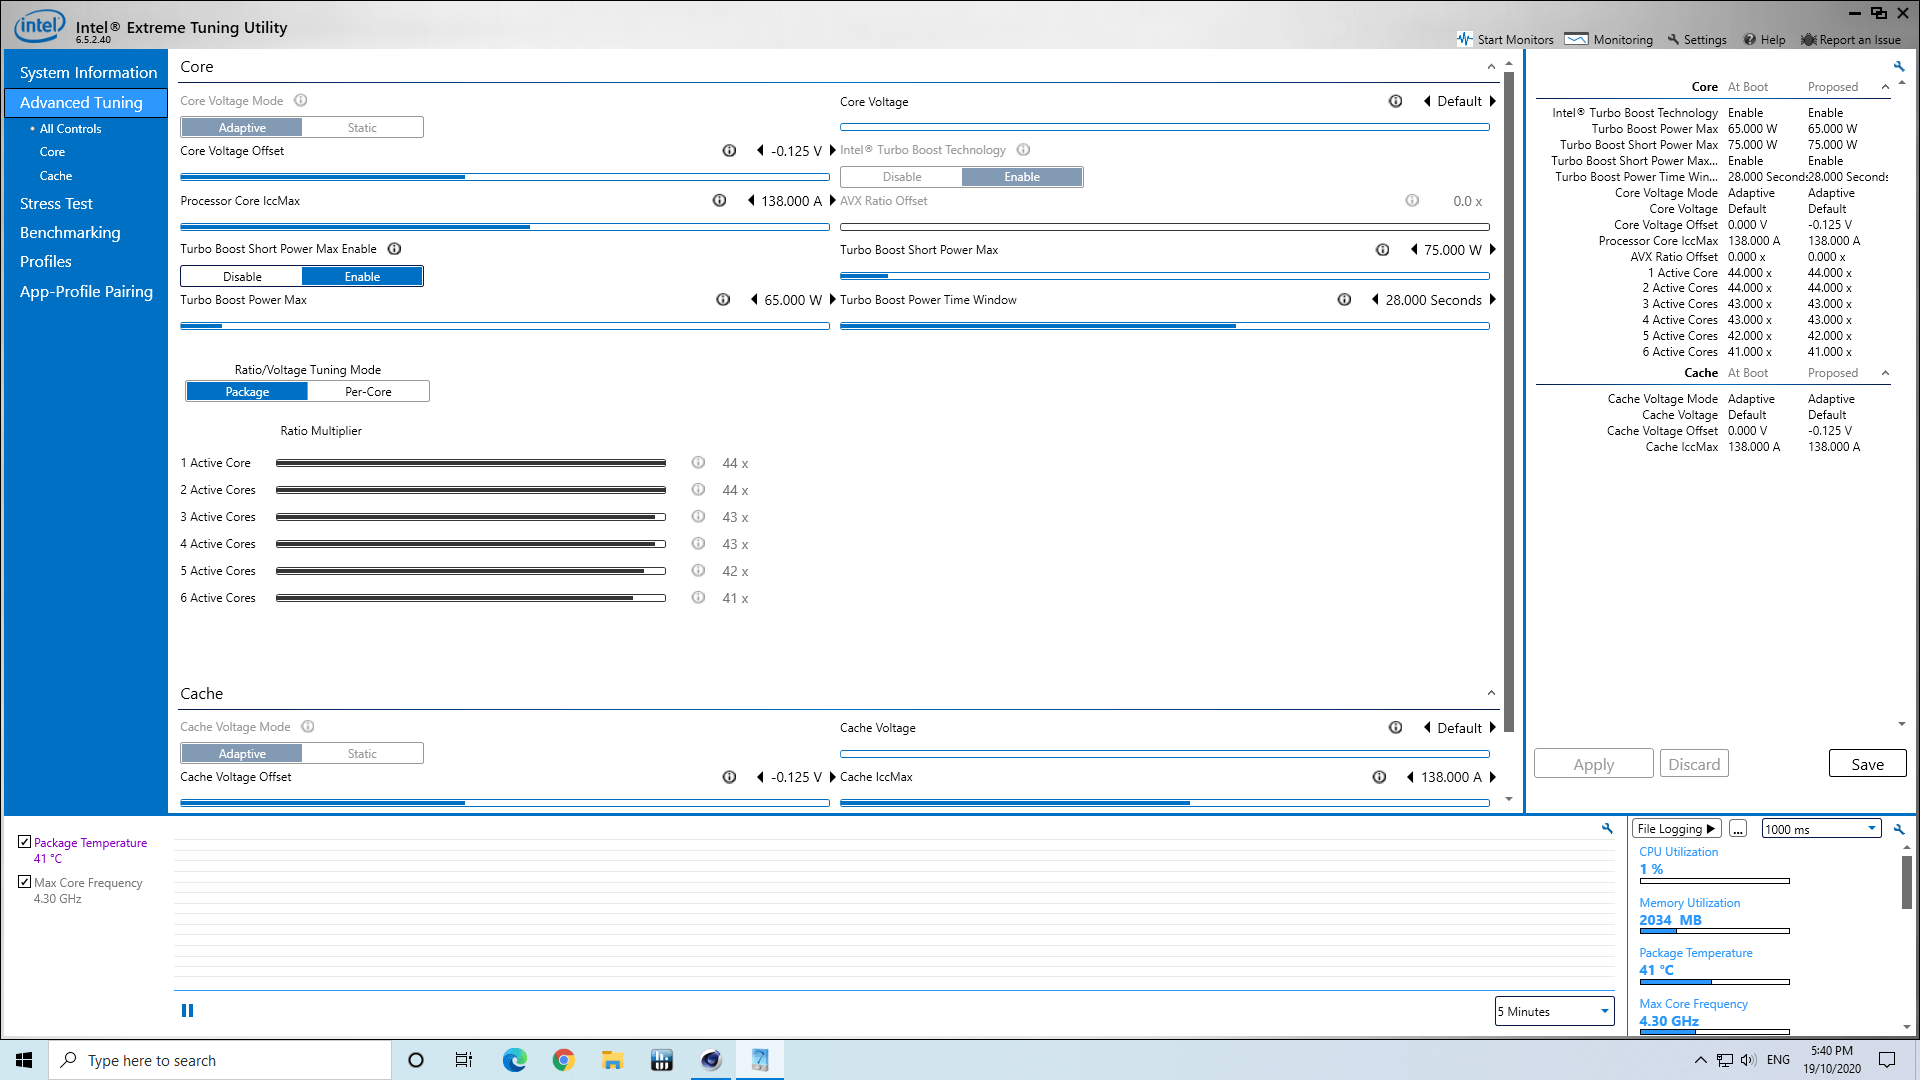Open App-Profile Pairing section
This screenshot has height=1080, width=1920.
[x=86, y=292]
